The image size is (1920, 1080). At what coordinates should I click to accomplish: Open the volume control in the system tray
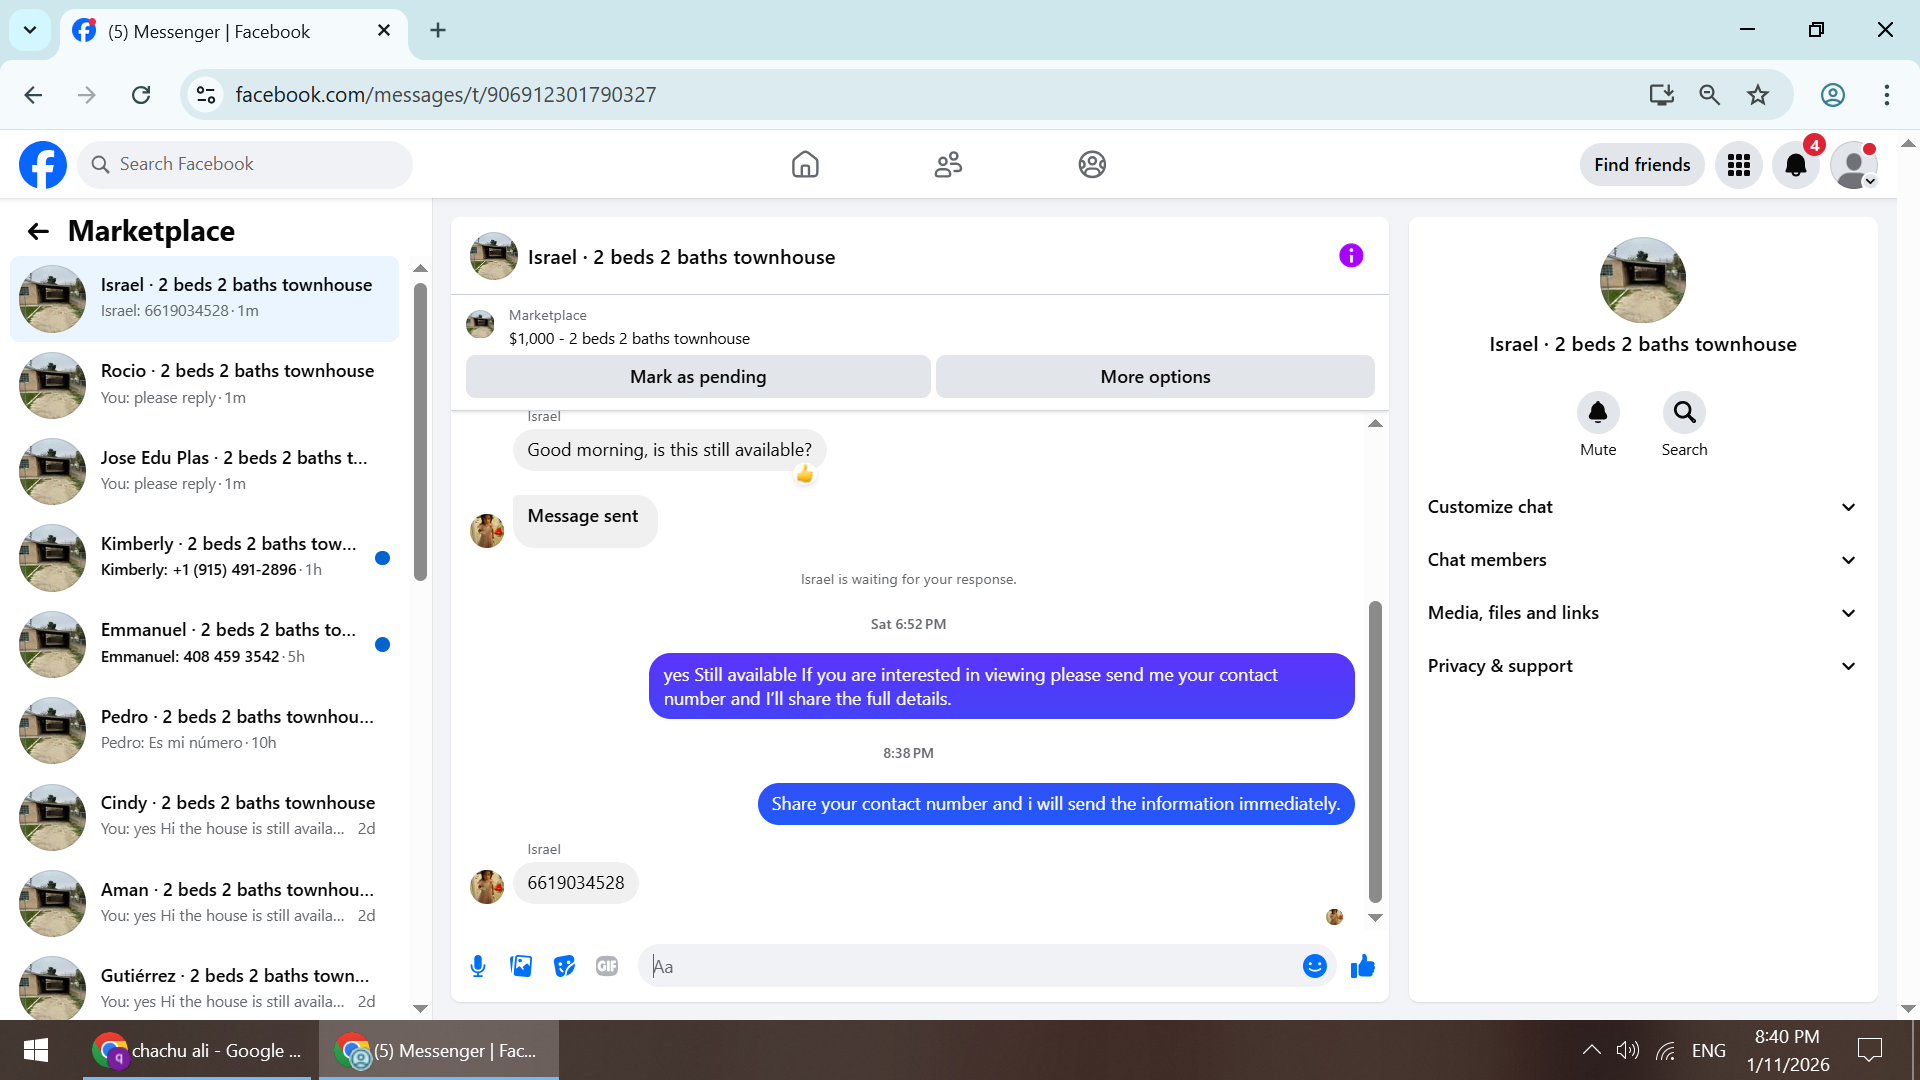click(1628, 1050)
